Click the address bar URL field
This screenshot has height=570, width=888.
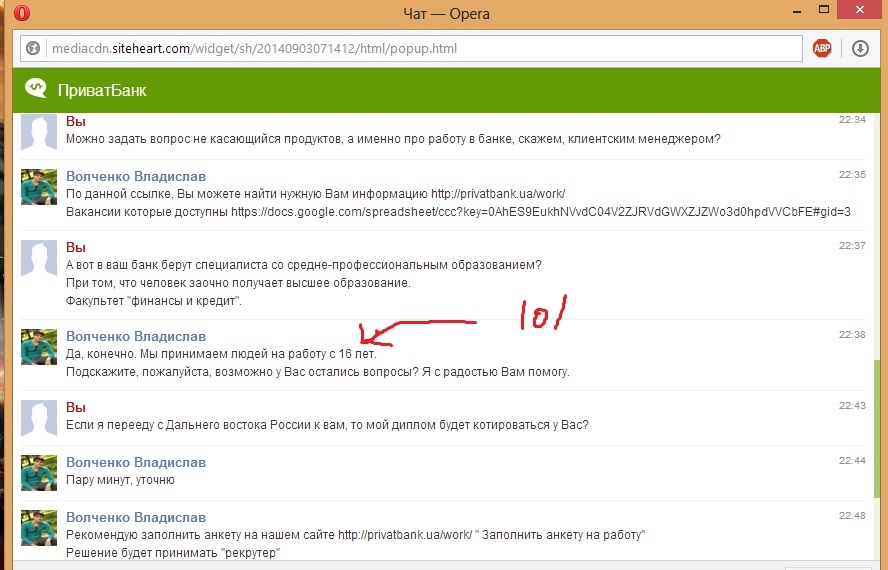(411, 49)
